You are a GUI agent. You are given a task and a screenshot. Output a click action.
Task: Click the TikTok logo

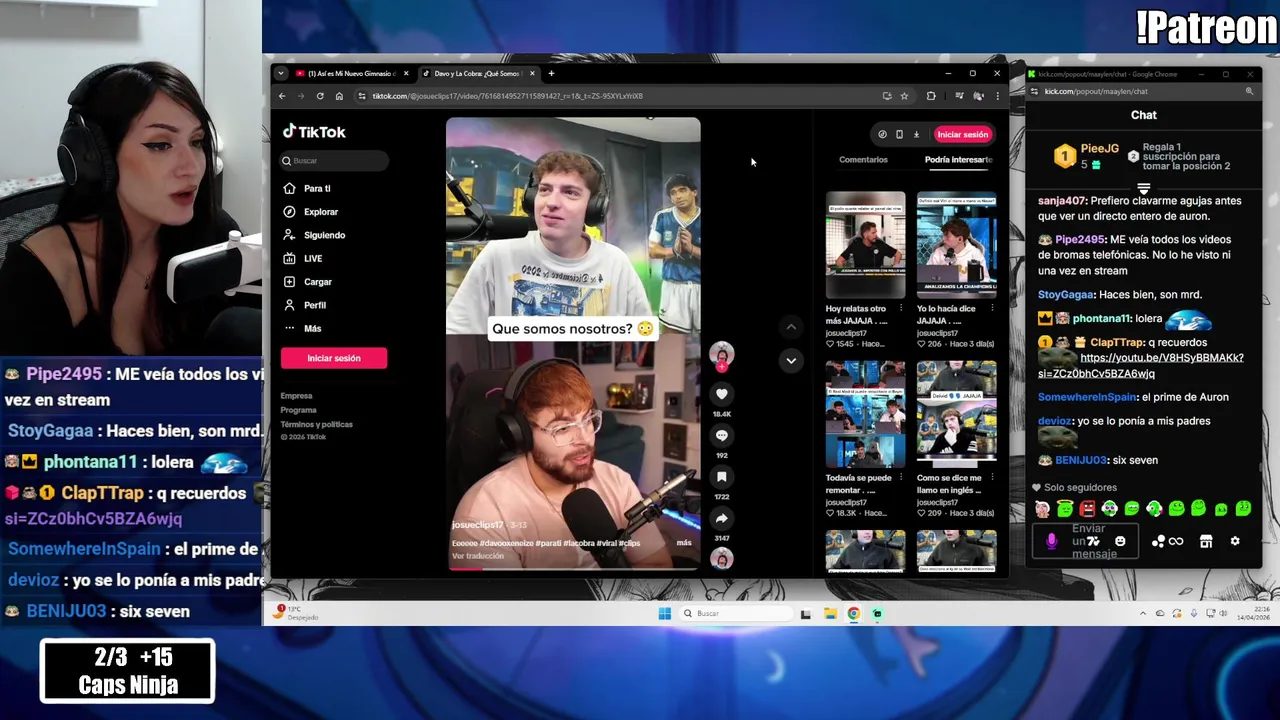point(314,131)
